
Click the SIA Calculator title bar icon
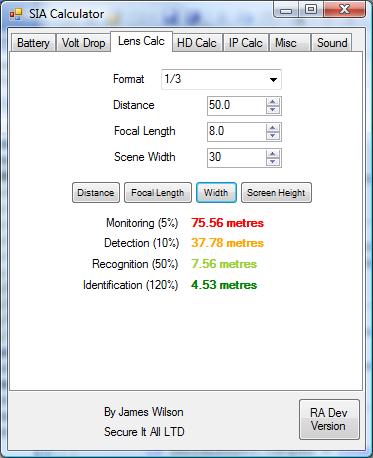[16, 14]
